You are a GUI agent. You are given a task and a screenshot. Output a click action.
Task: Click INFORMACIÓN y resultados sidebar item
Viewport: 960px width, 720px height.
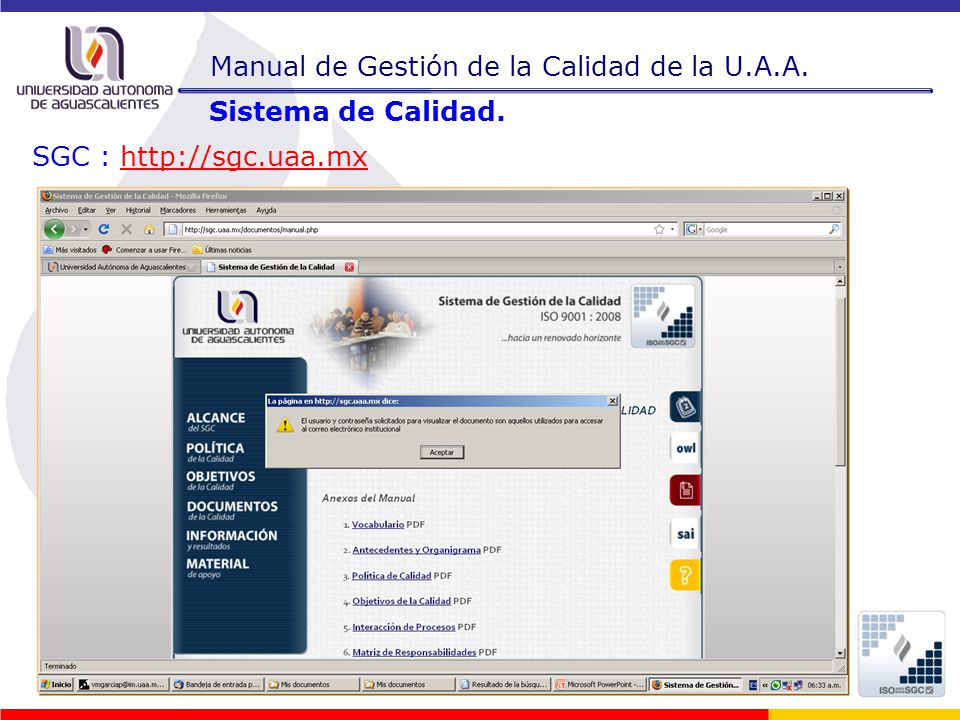pyautogui.click(x=231, y=539)
